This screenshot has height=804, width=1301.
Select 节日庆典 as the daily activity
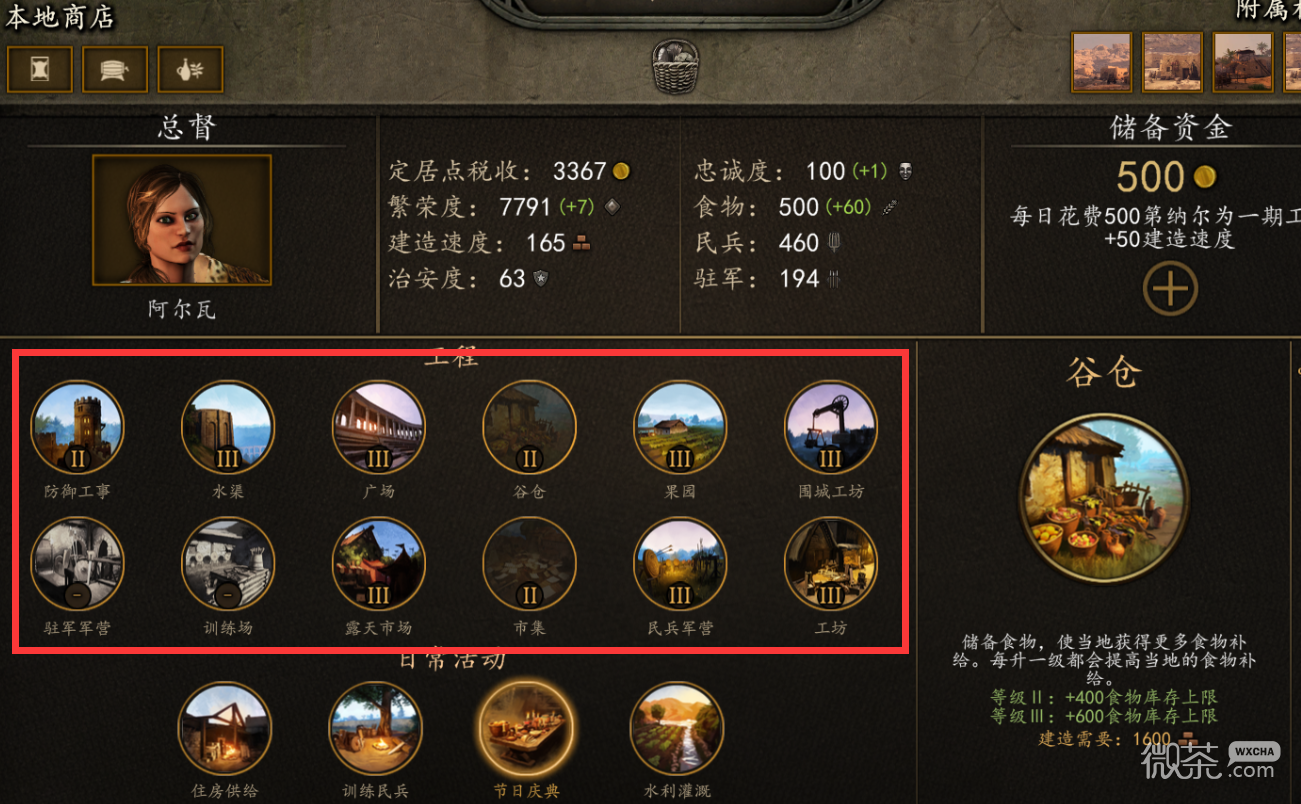click(526, 729)
